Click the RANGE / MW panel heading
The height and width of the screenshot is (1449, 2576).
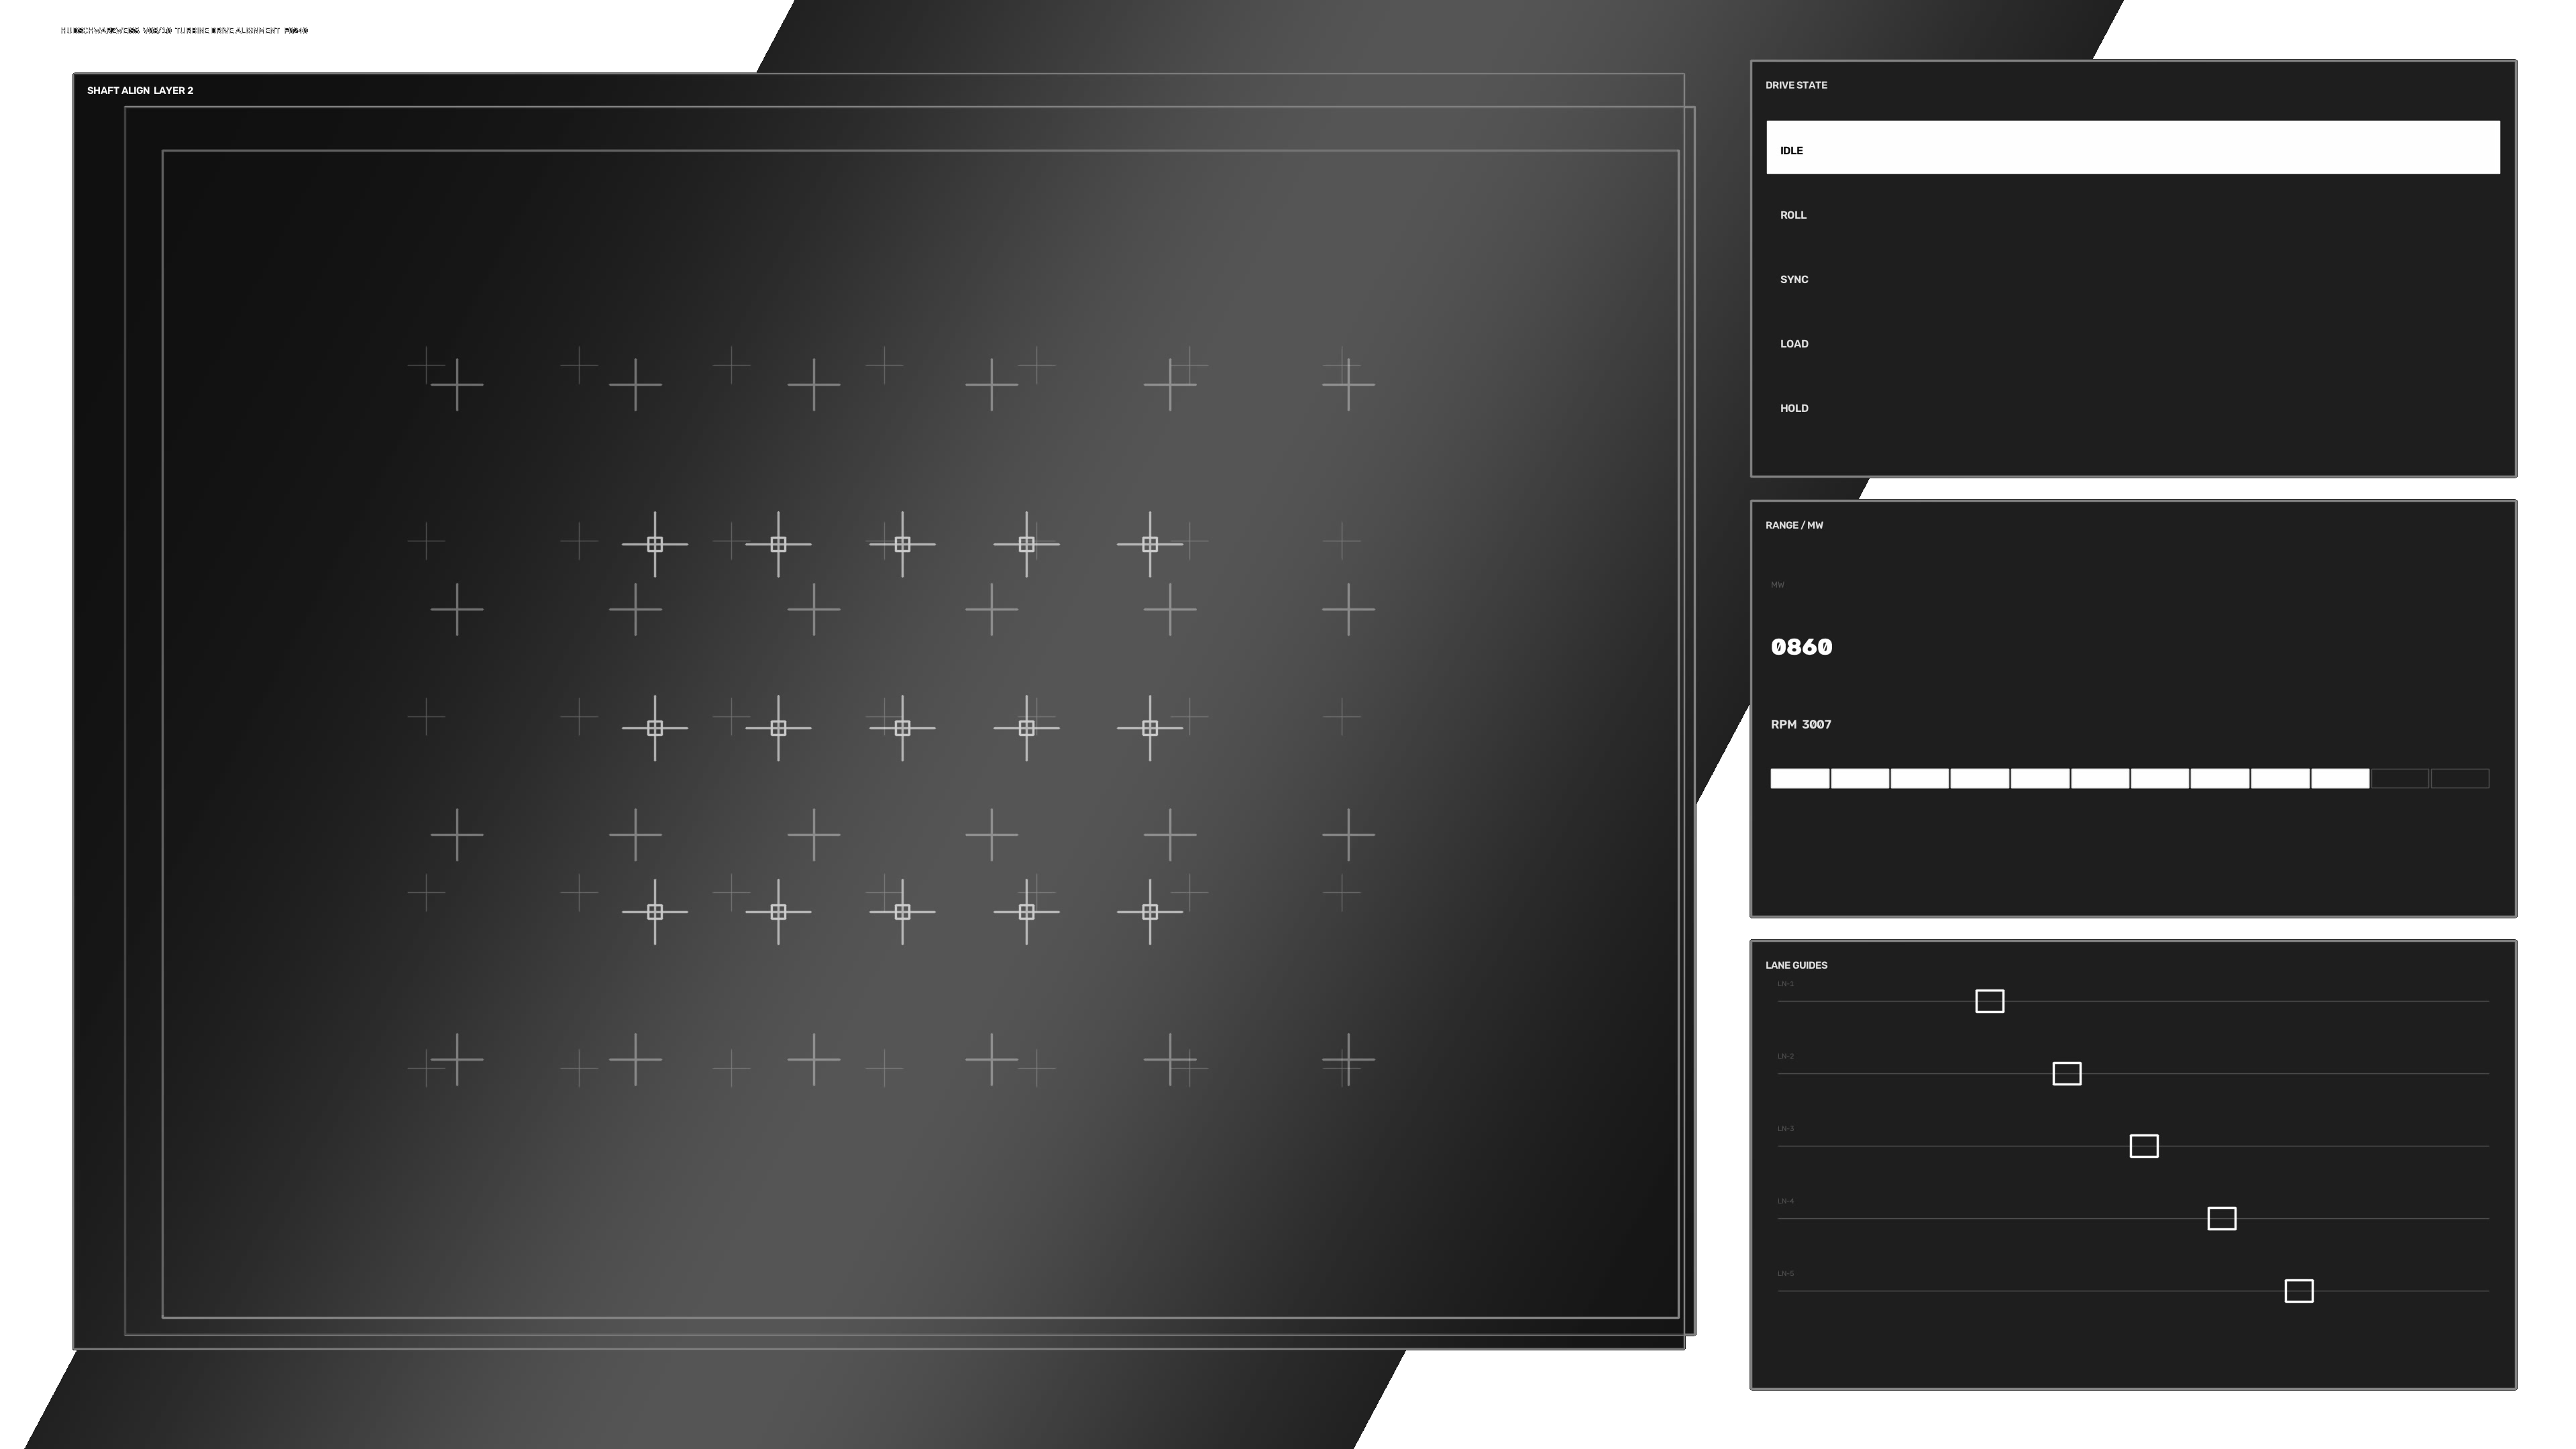coord(1794,525)
